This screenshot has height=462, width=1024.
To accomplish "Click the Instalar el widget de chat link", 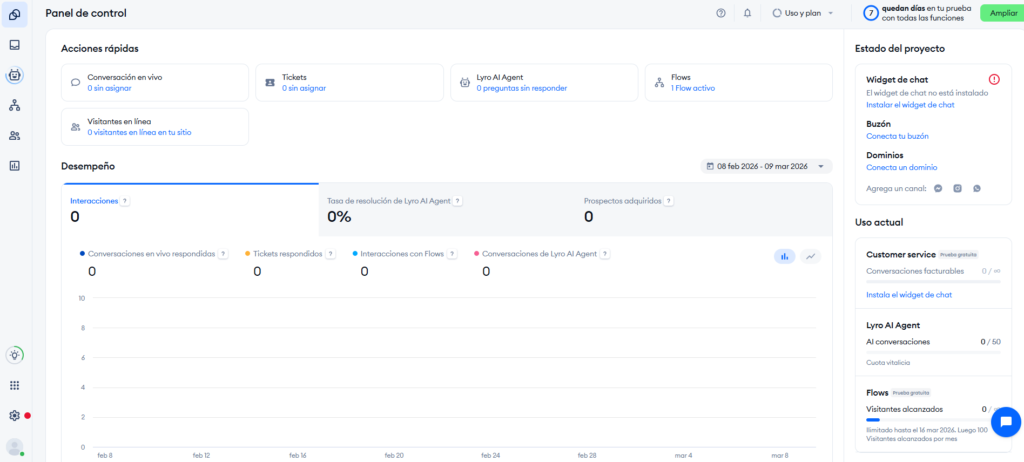I will click(x=910, y=105).
